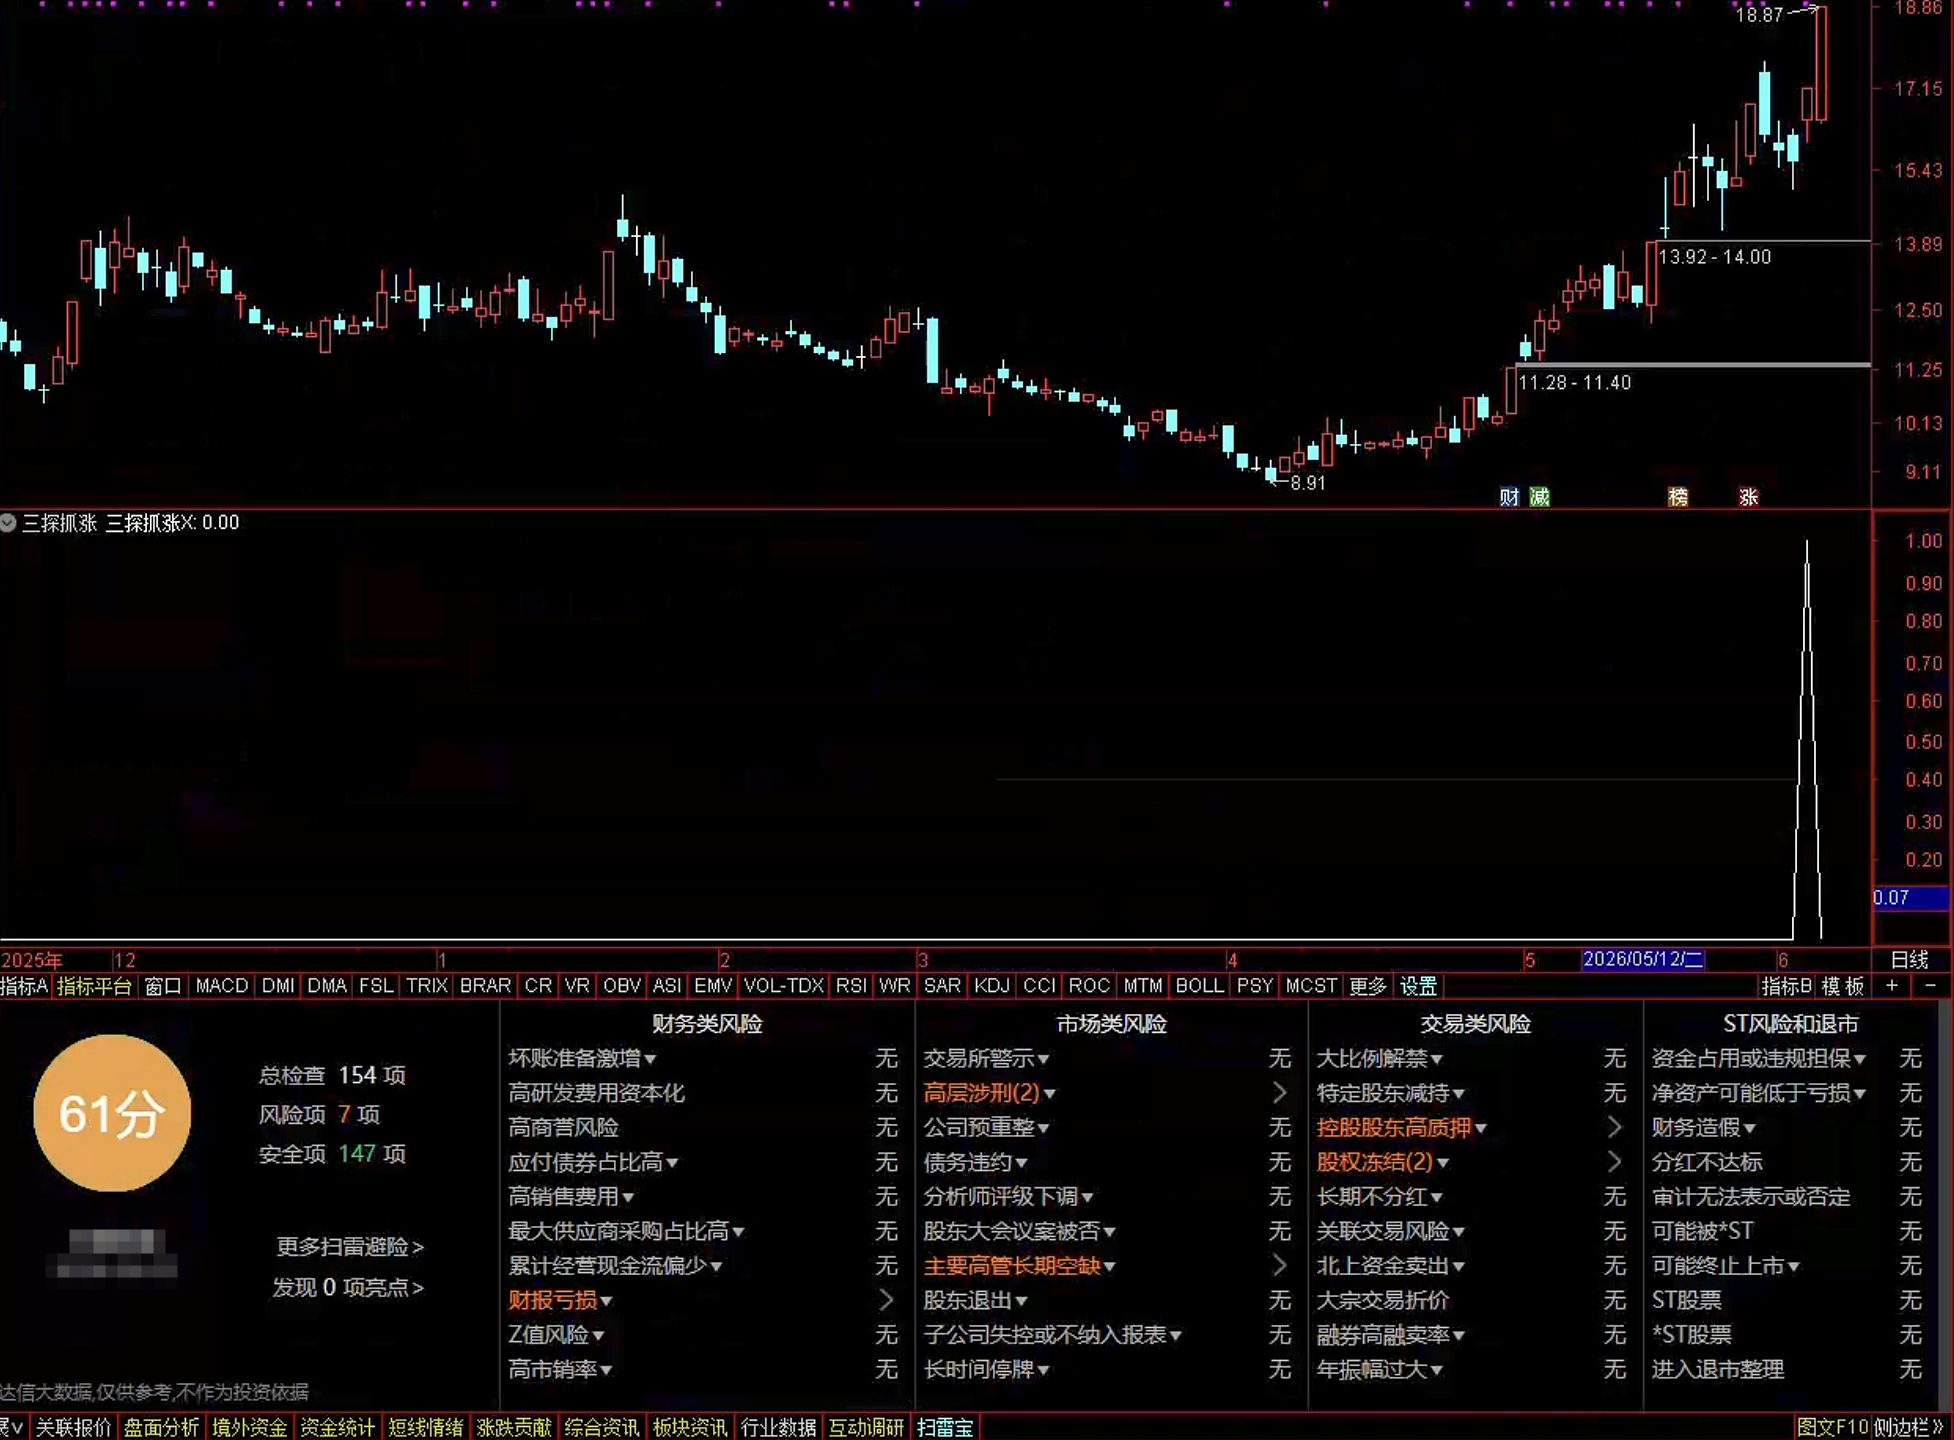Expand 资金占用或违规担保 dropdown
The height and width of the screenshot is (1440, 1954).
[x=1859, y=1059]
